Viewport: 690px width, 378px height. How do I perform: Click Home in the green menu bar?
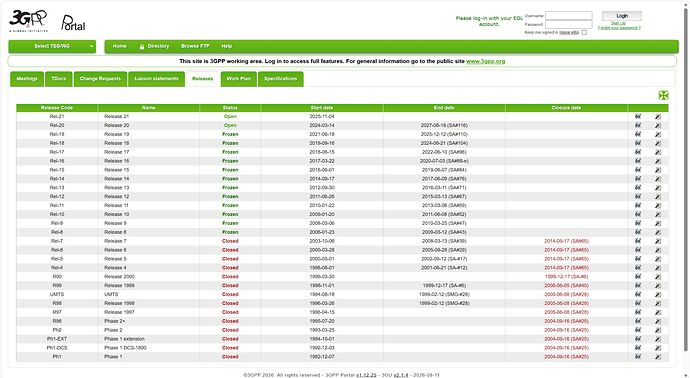(x=119, y=46)
